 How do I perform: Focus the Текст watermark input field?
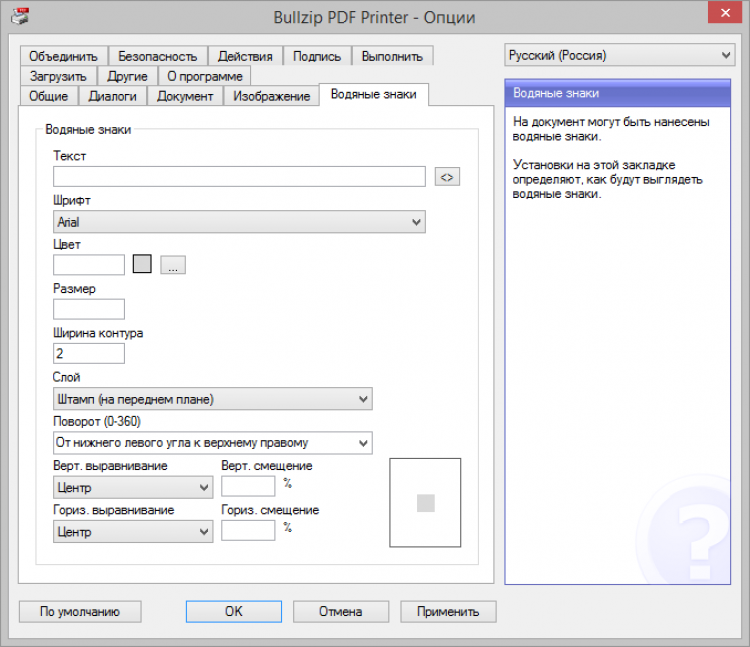(x=239, y=176)
